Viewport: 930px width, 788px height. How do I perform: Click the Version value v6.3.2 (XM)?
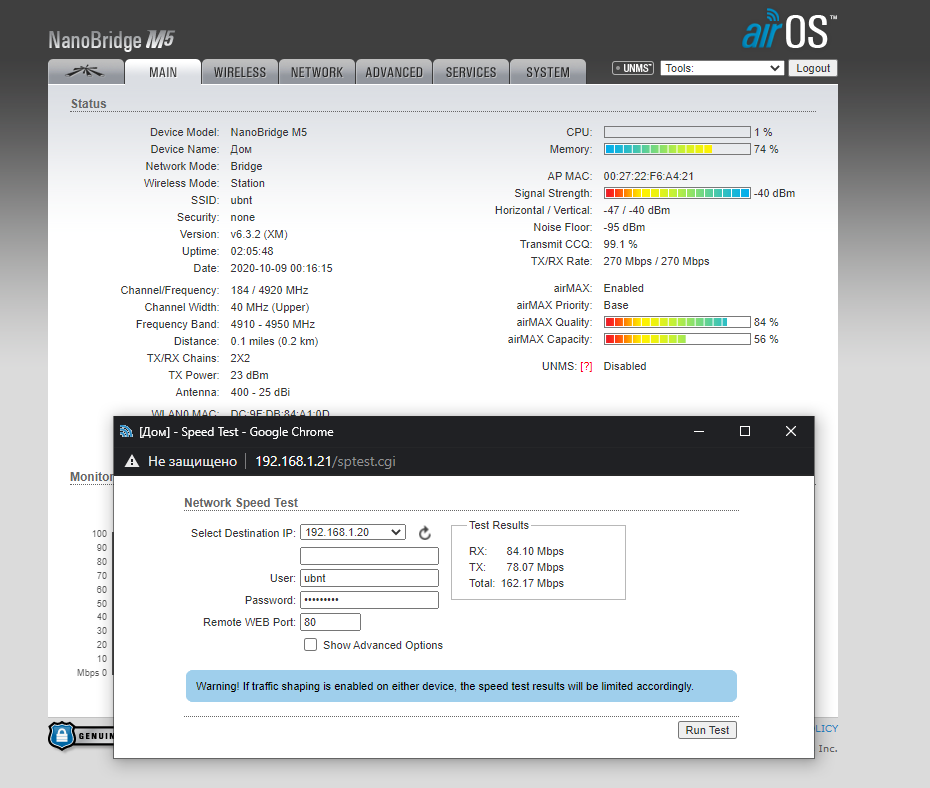coord(259,234)
